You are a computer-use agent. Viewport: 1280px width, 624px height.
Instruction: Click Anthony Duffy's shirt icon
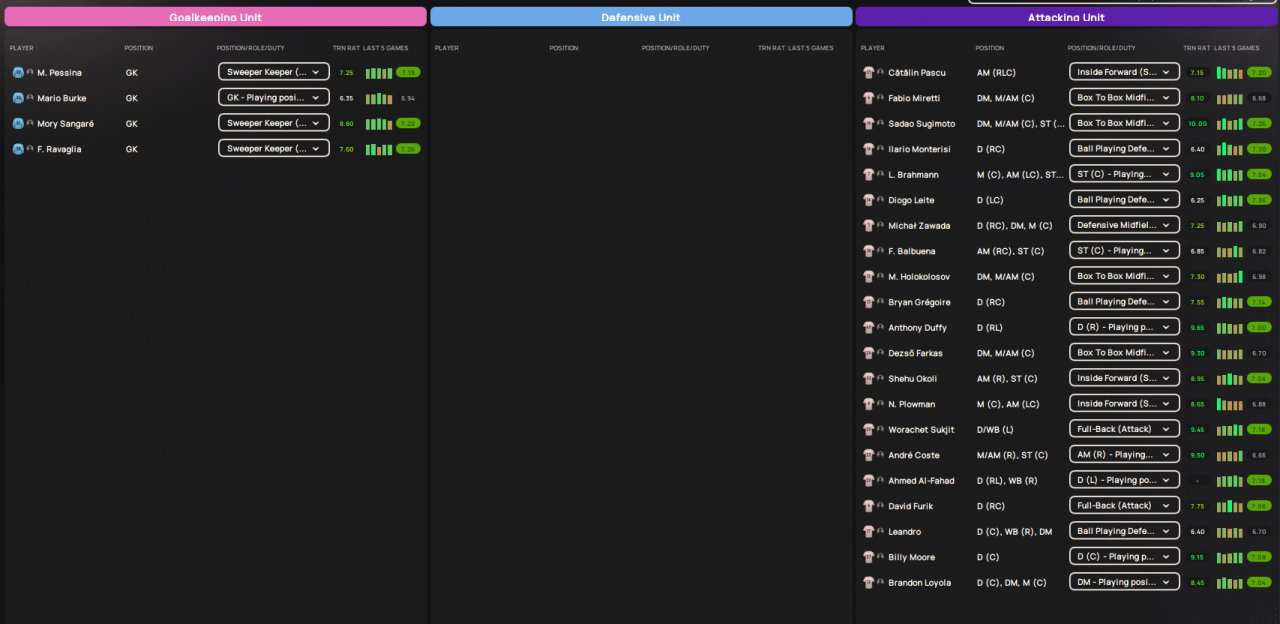click(869, 327)
